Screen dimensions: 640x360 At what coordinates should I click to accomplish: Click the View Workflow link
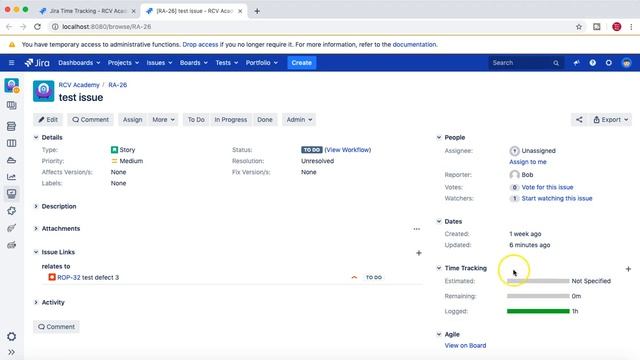[348, 150]
